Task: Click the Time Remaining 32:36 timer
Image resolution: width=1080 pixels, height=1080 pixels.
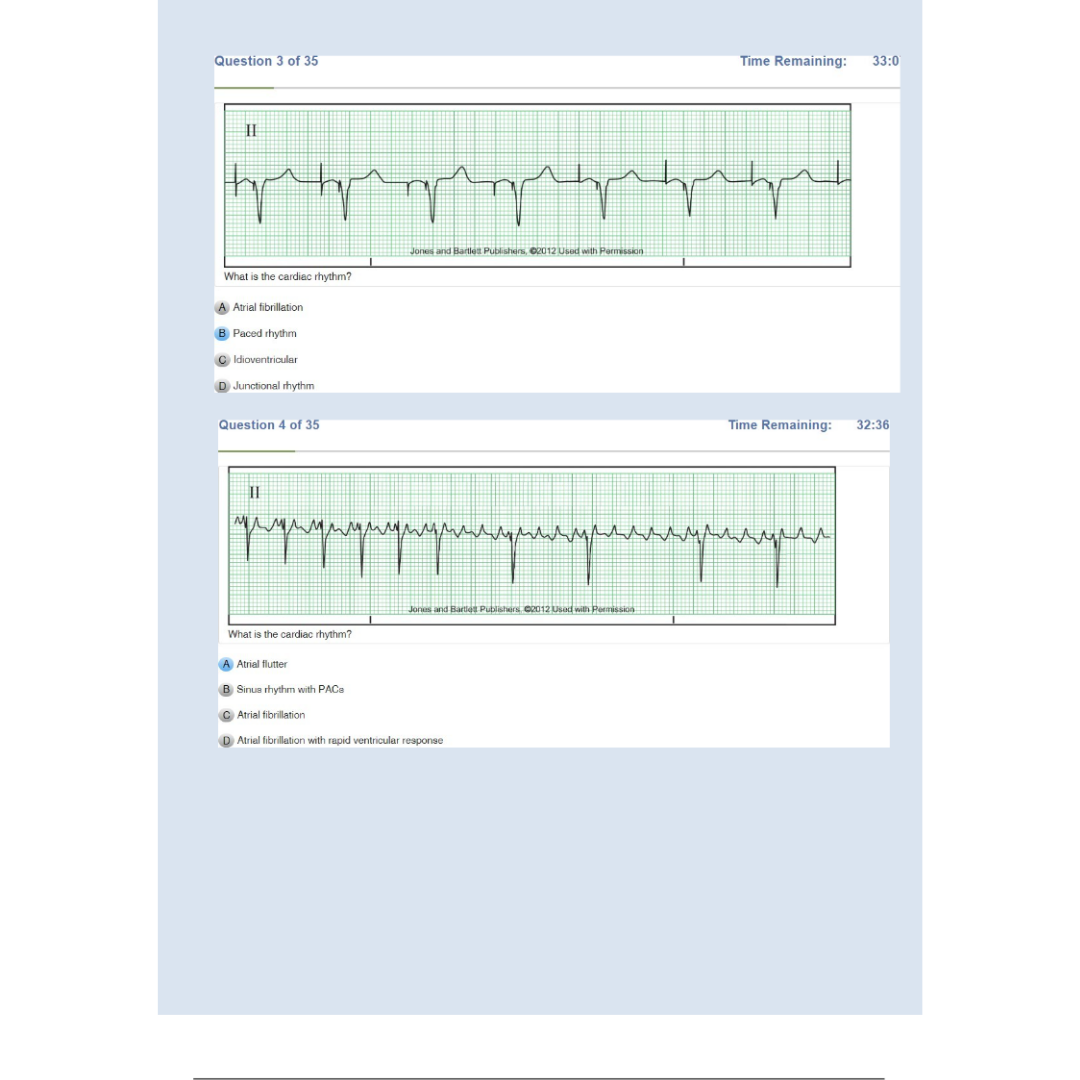Action: pyautogui.click(x=809, y=425)
